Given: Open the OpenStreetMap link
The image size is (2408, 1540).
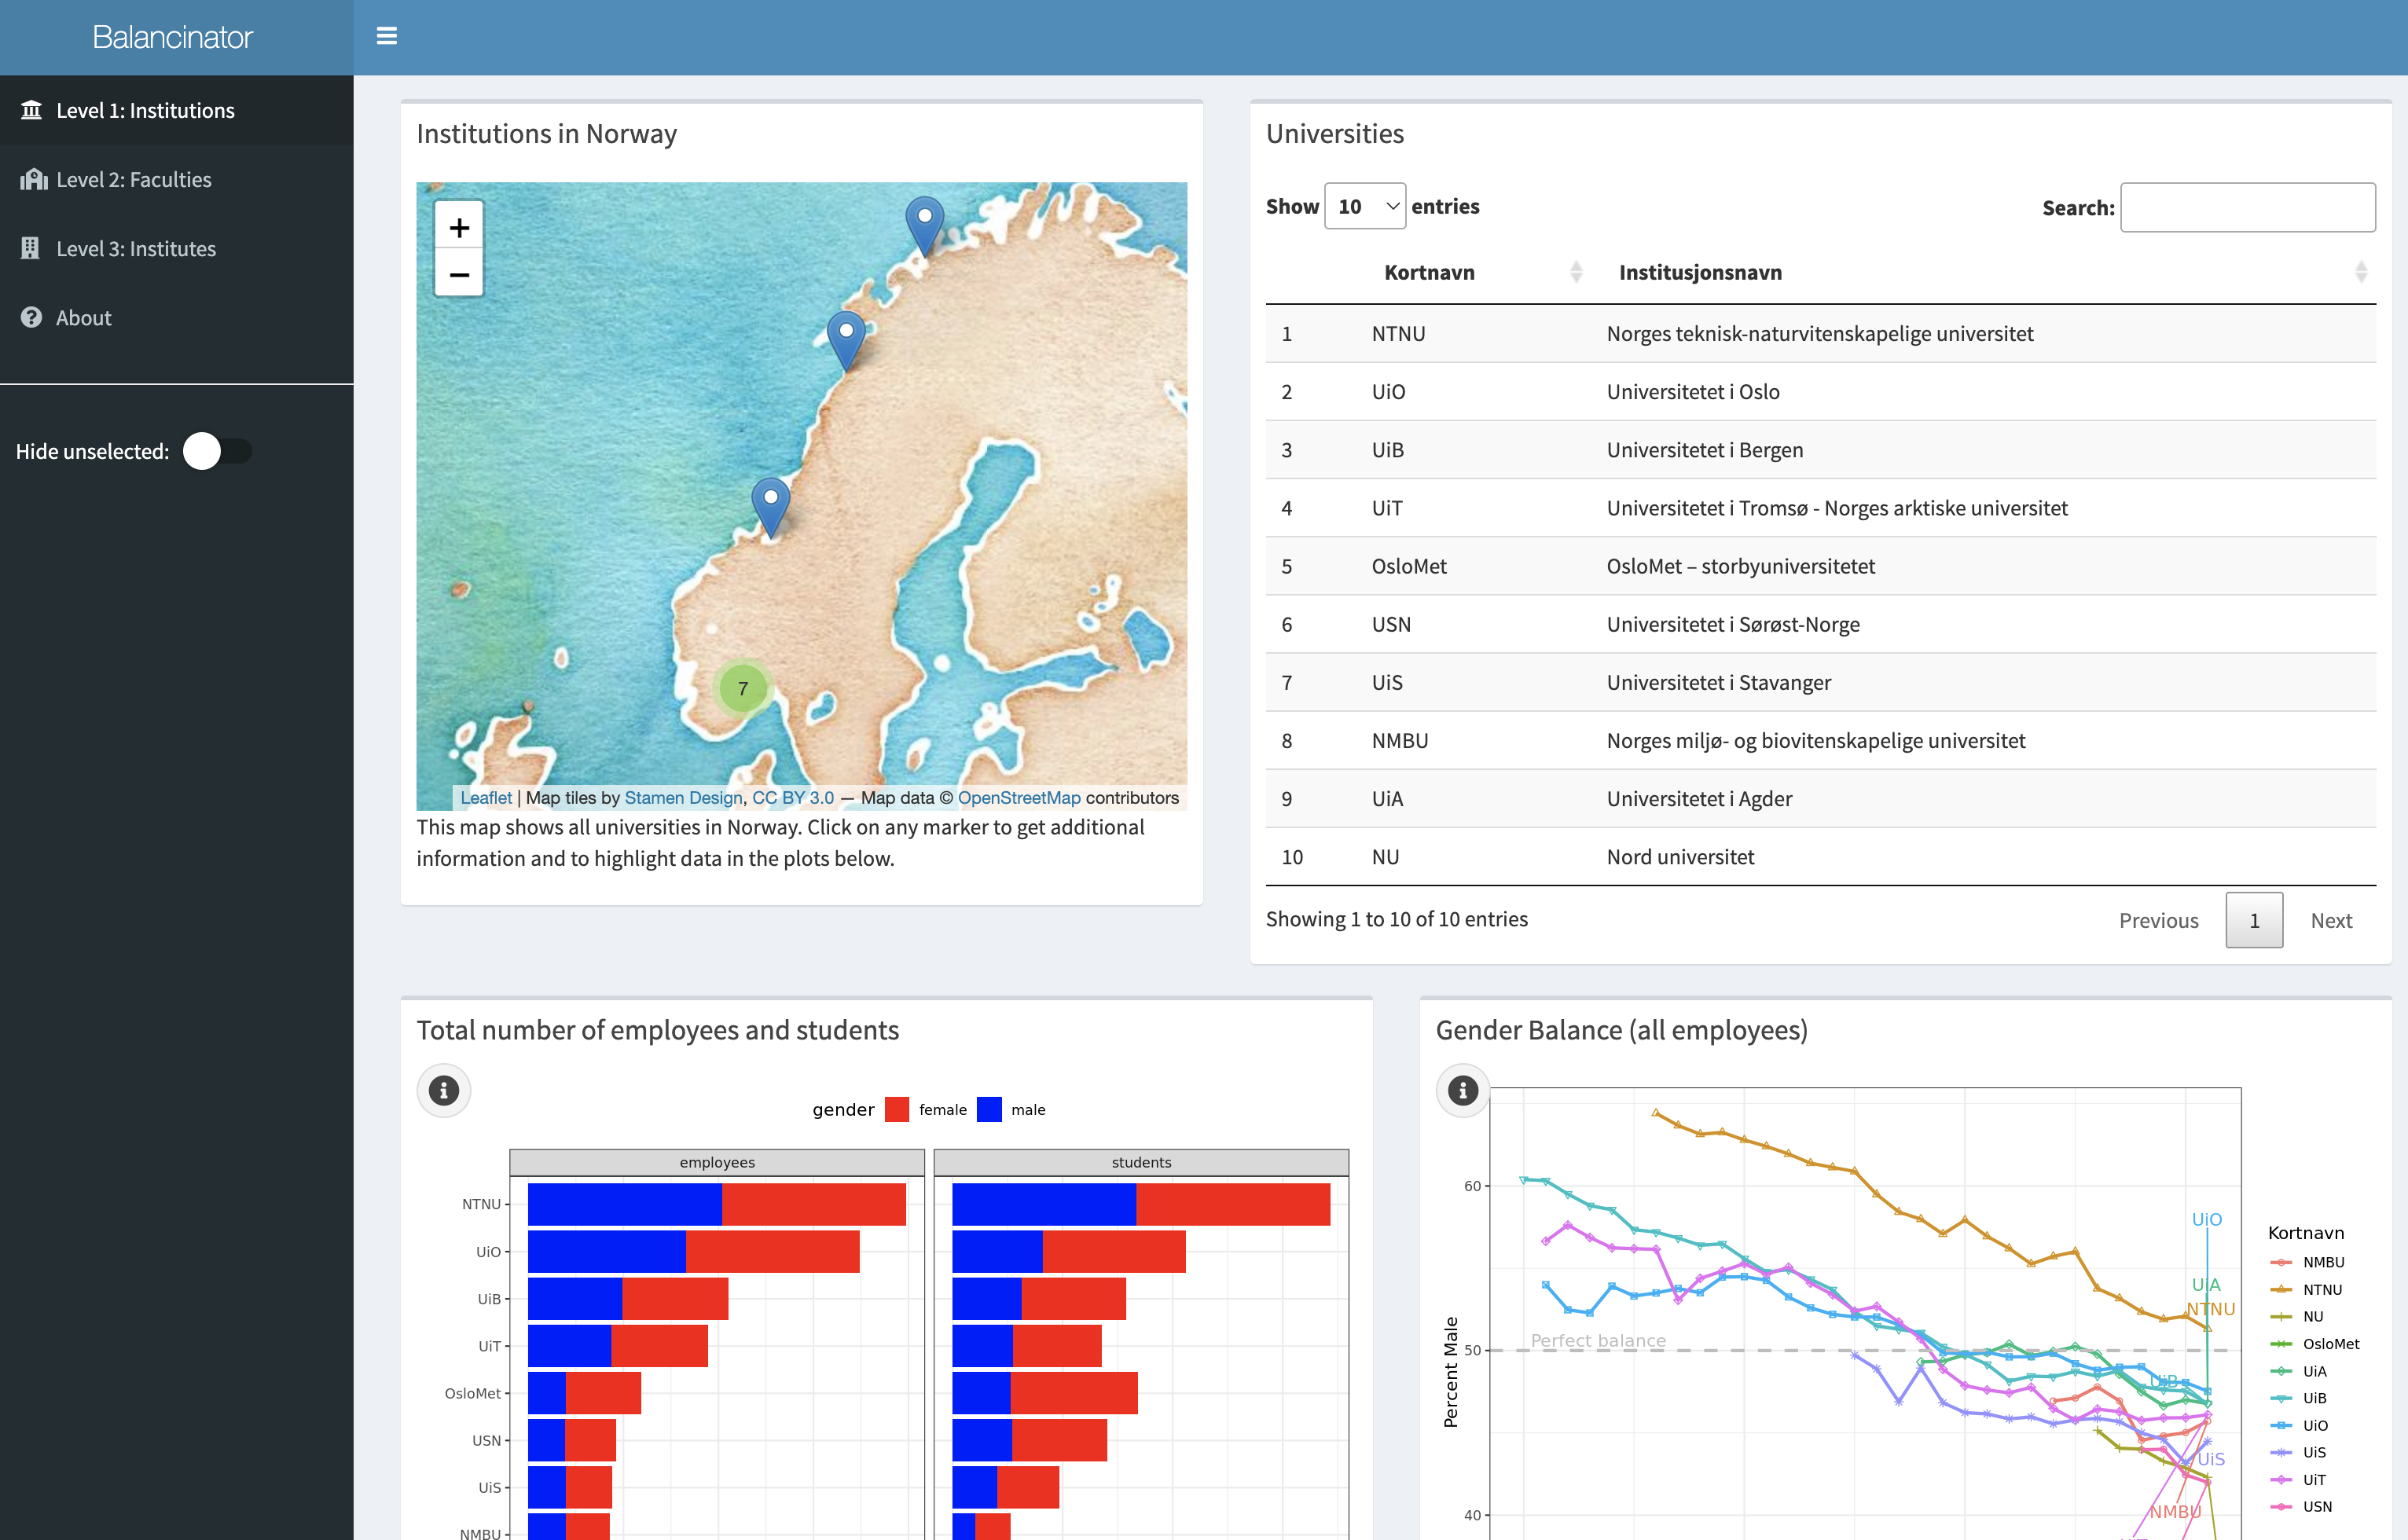Looking at the screenshot, I should [1019, 797].
